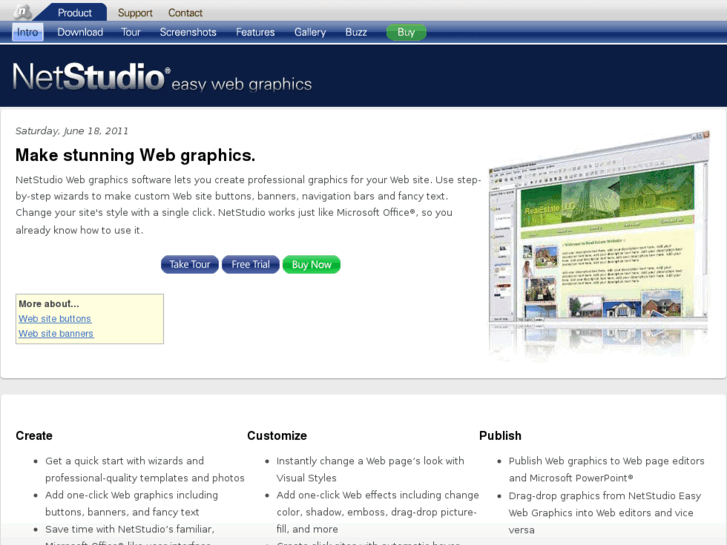Click bullet 'Add one-click Web graphics including'
This screenshot has width=727, height=545.
[131, 503]
